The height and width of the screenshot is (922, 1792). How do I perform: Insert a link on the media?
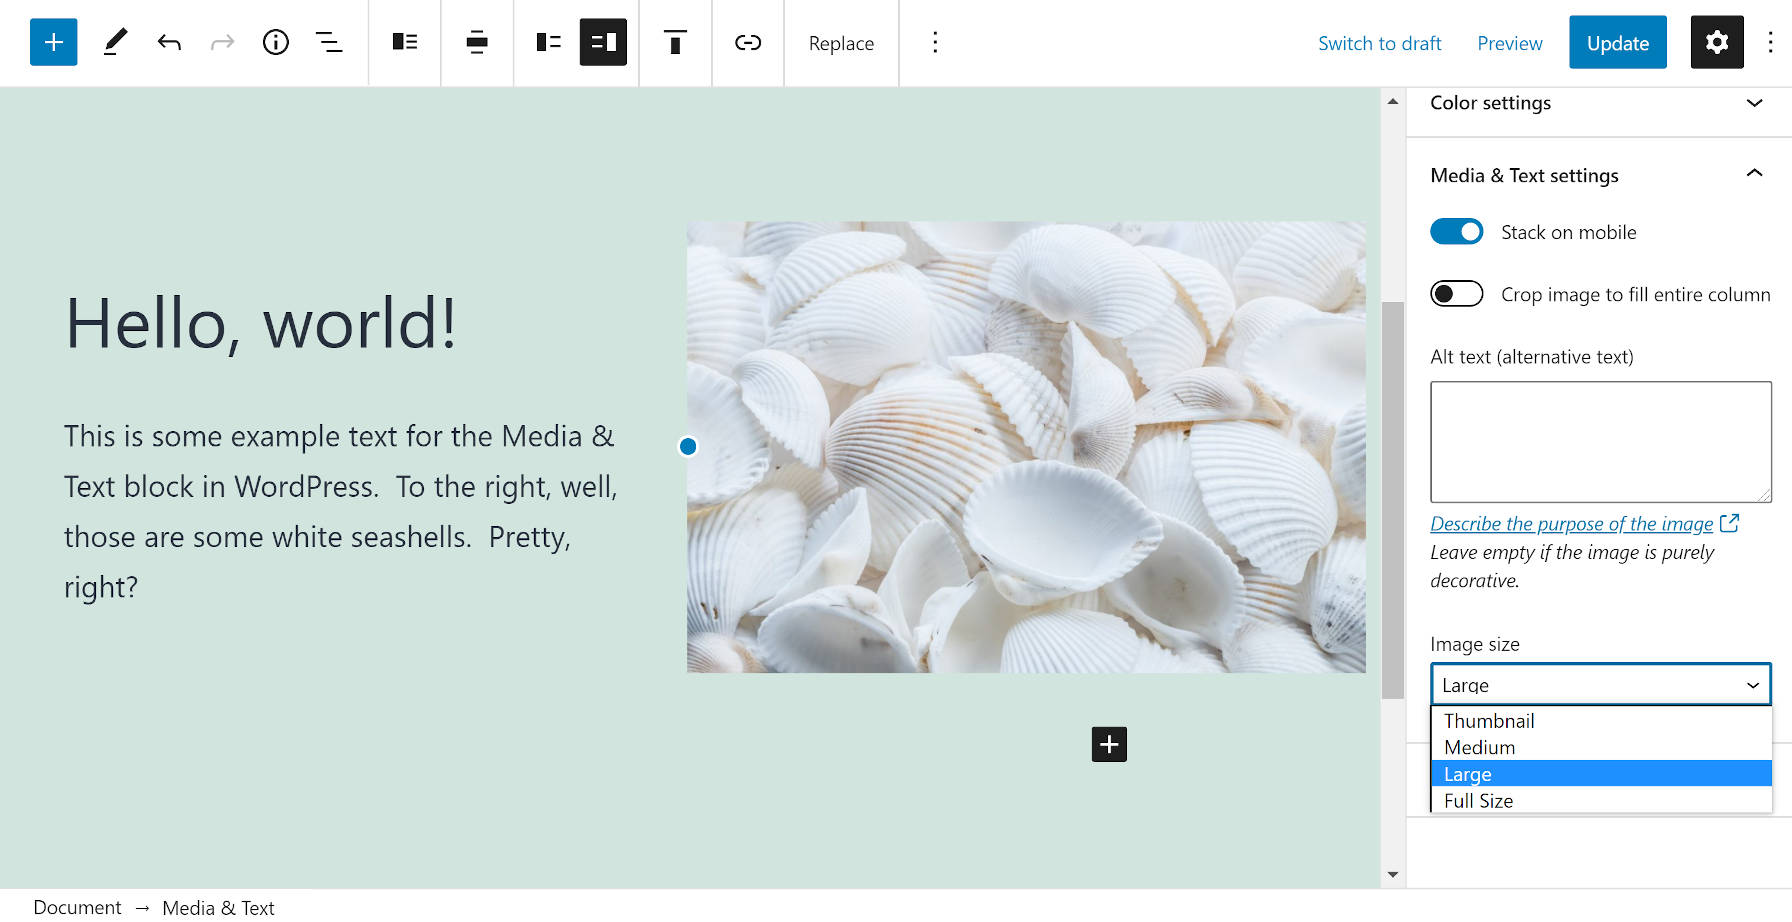(748, 42)
